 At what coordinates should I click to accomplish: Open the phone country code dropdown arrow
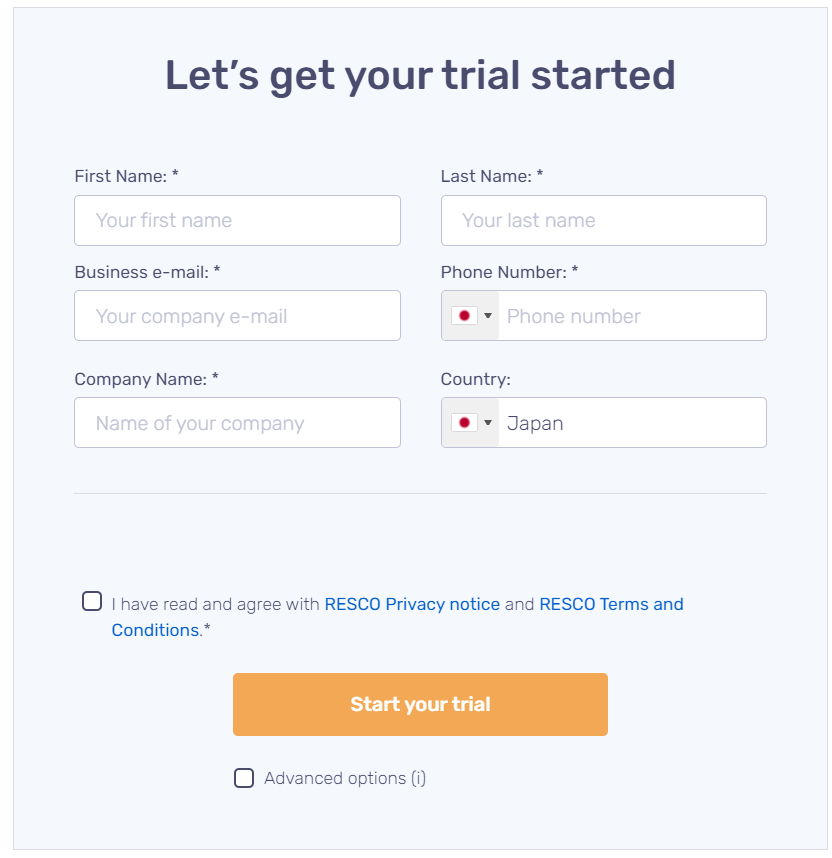pyautogui.click(x=488, y=316)
